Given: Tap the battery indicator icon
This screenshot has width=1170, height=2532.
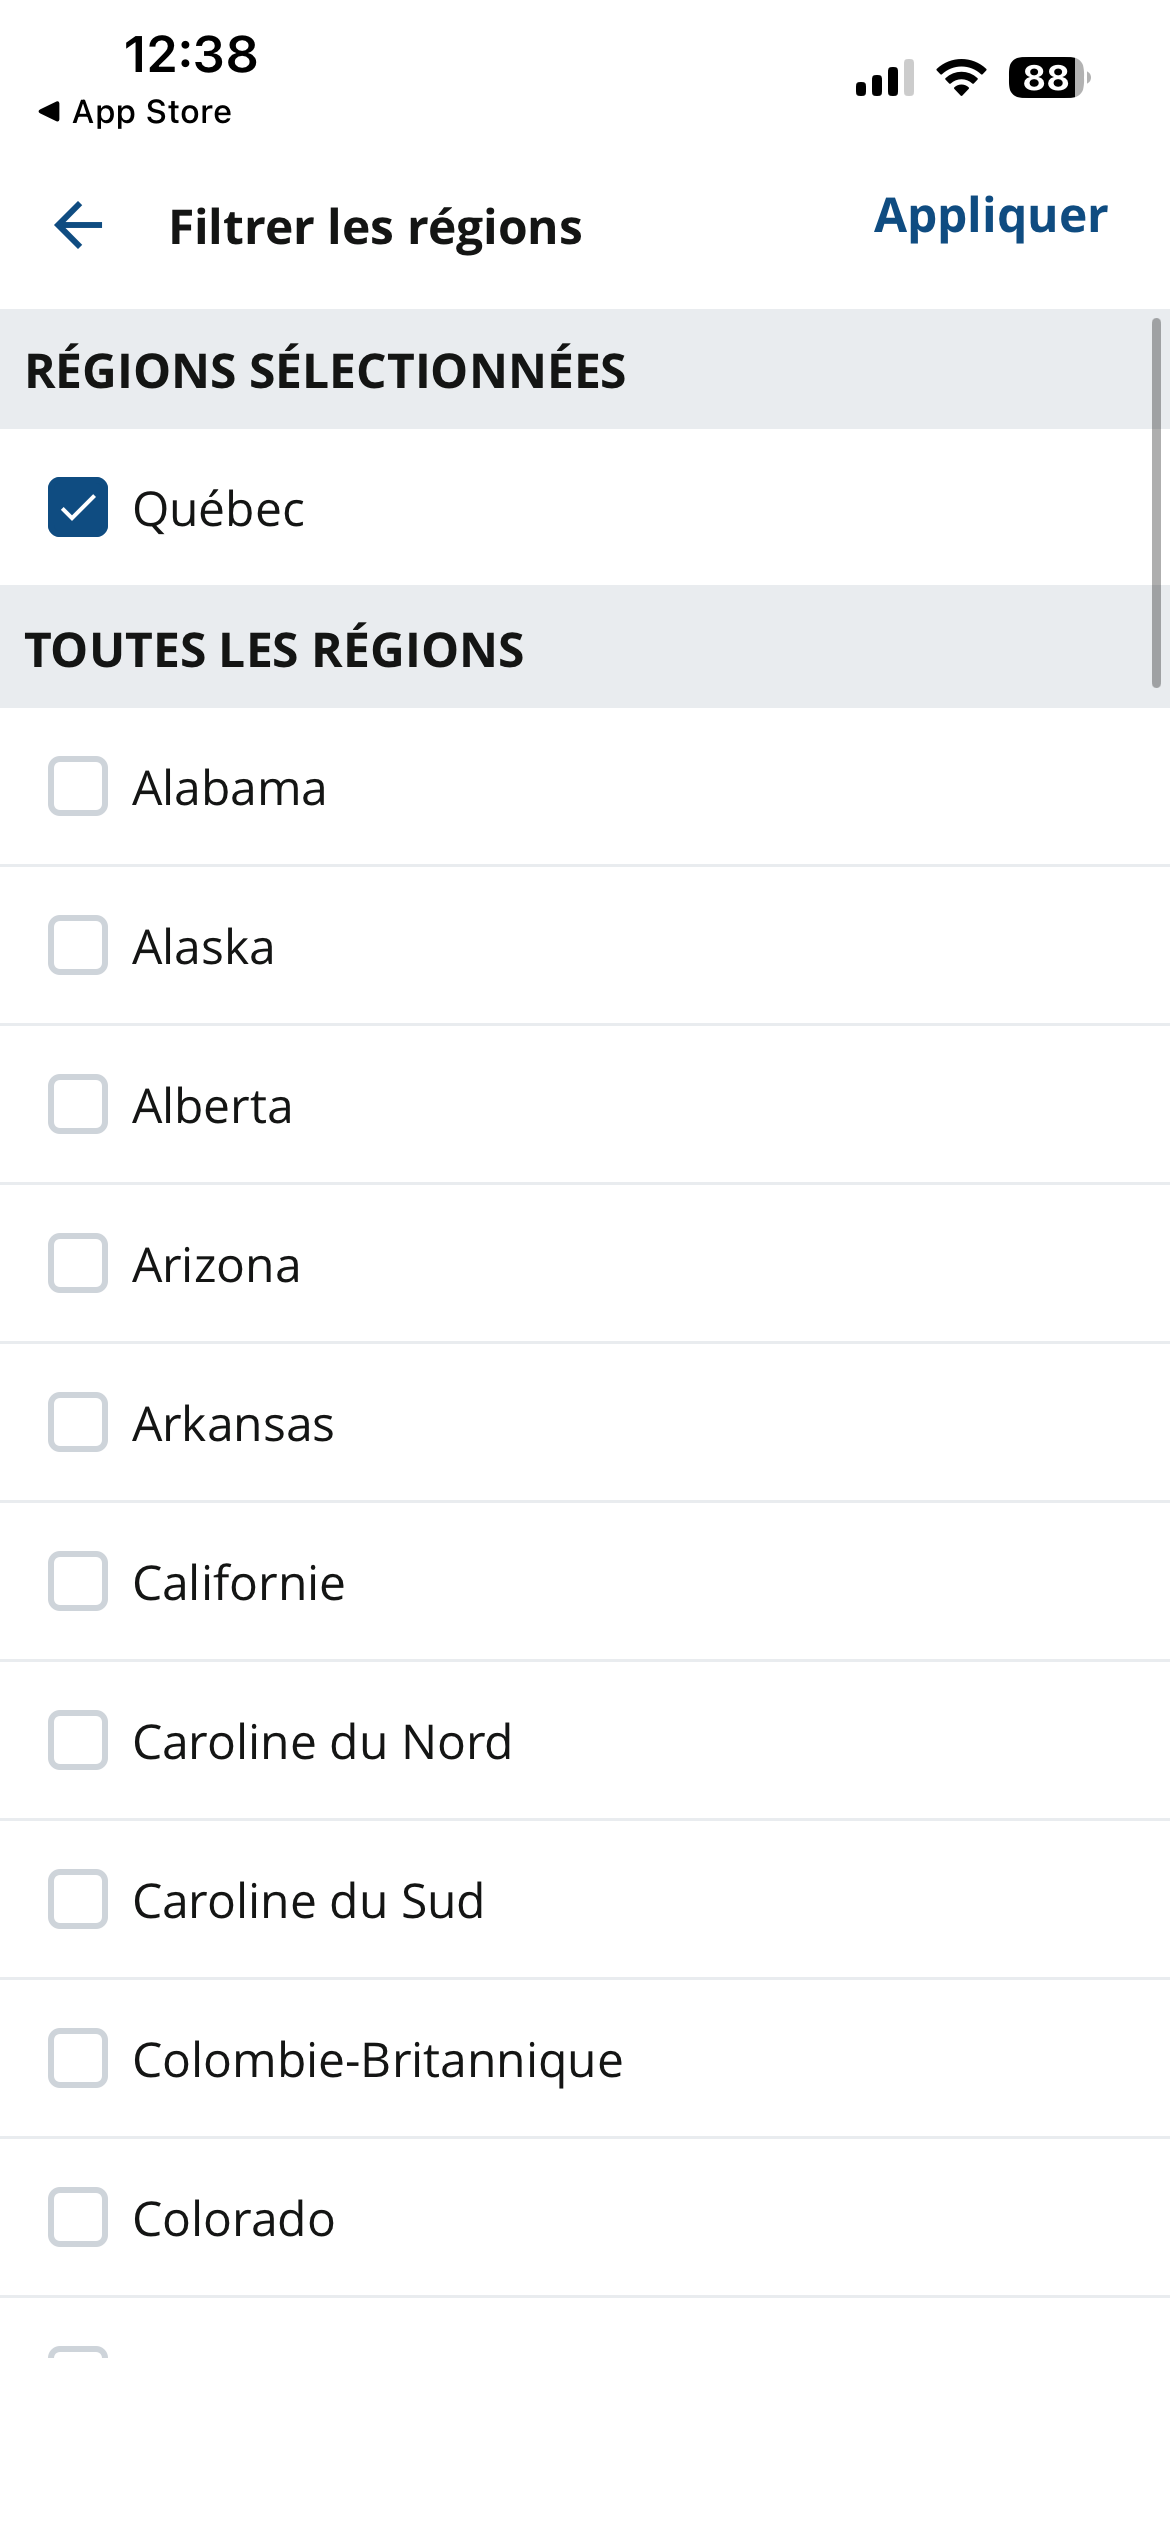Looking at the screenshot, I should [x=1048, y=77].
